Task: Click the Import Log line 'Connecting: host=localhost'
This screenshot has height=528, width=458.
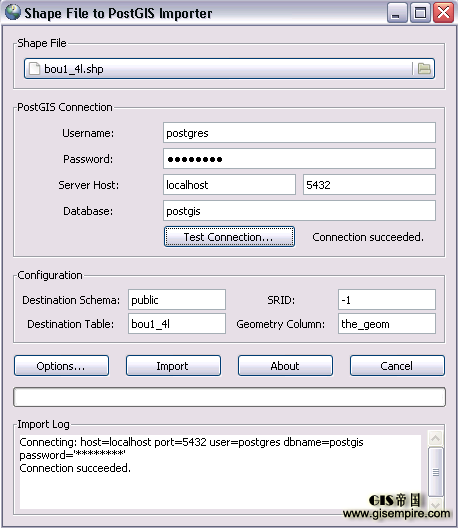Action: [x=191, y=442]
